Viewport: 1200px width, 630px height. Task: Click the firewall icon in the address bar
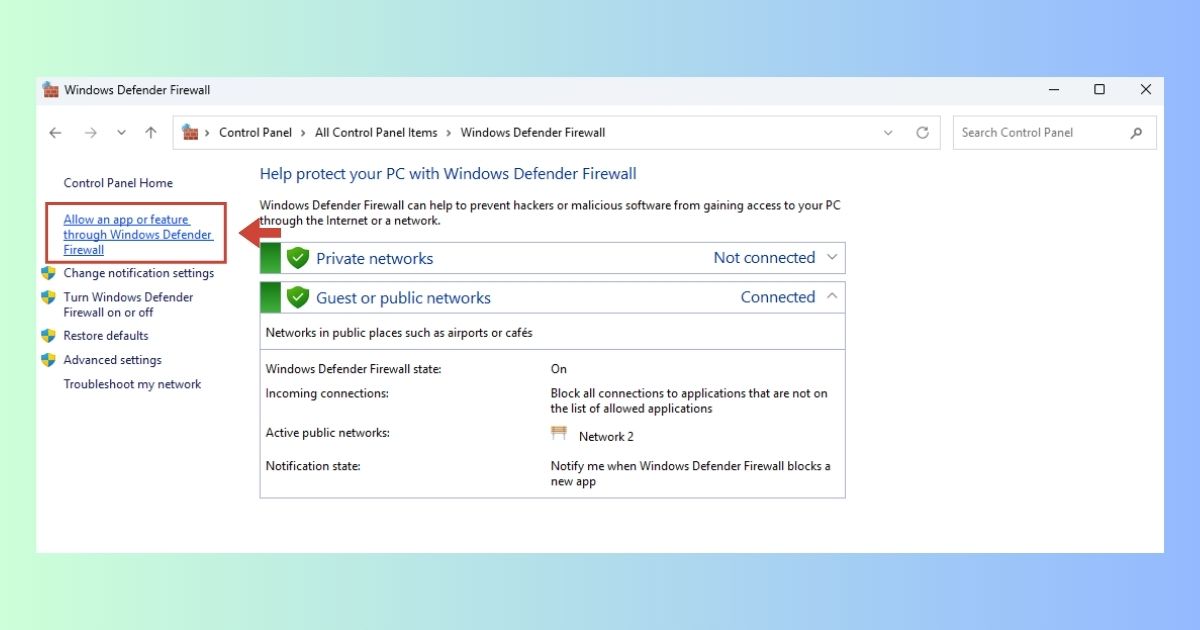point(190,132)
